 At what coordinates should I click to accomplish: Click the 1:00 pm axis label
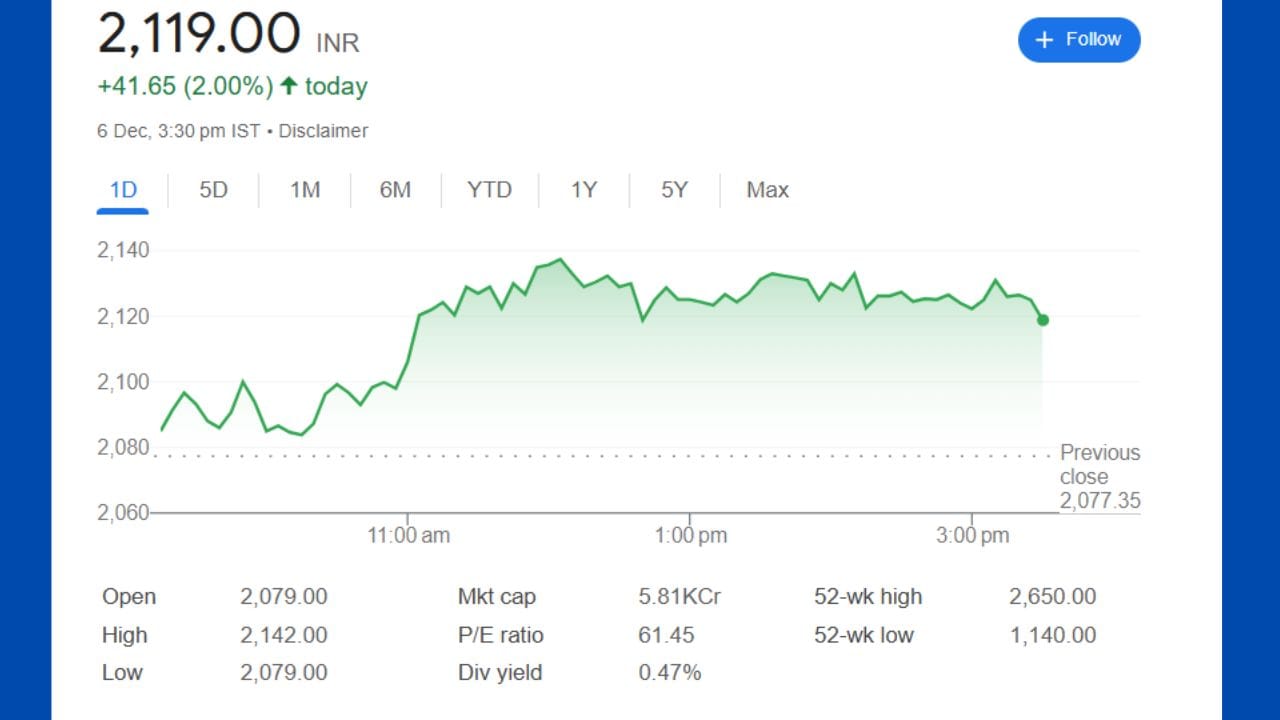690,536
